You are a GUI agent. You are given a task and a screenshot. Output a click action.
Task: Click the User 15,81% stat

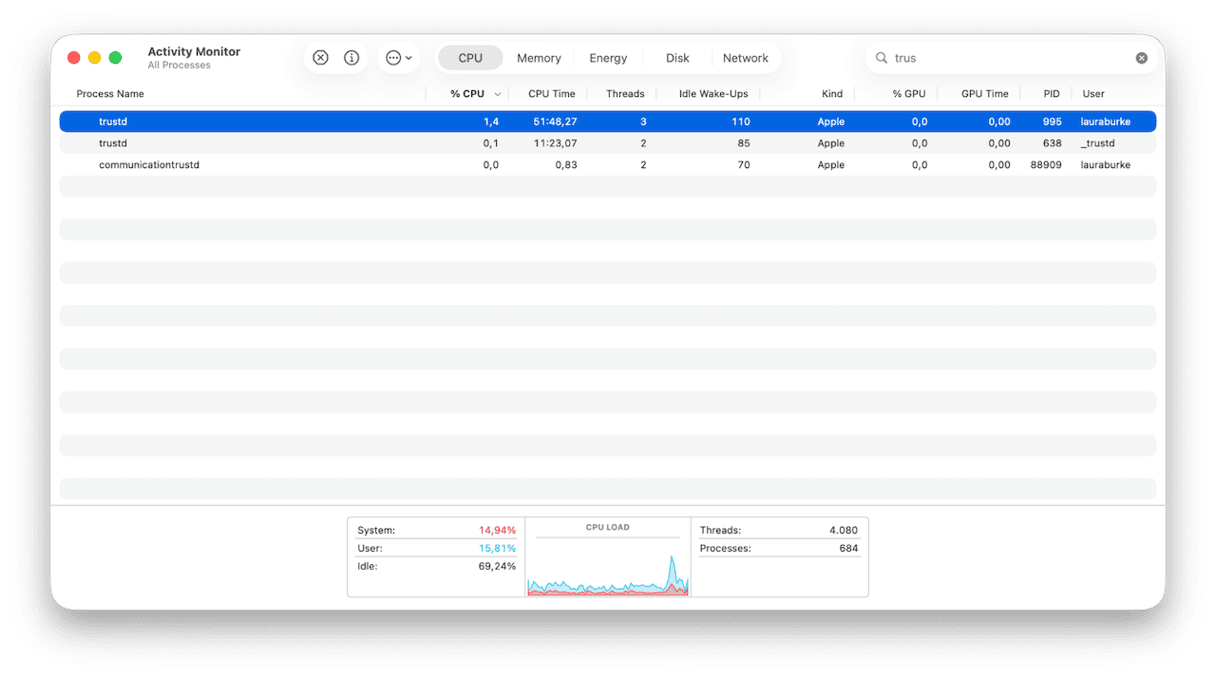436,548
